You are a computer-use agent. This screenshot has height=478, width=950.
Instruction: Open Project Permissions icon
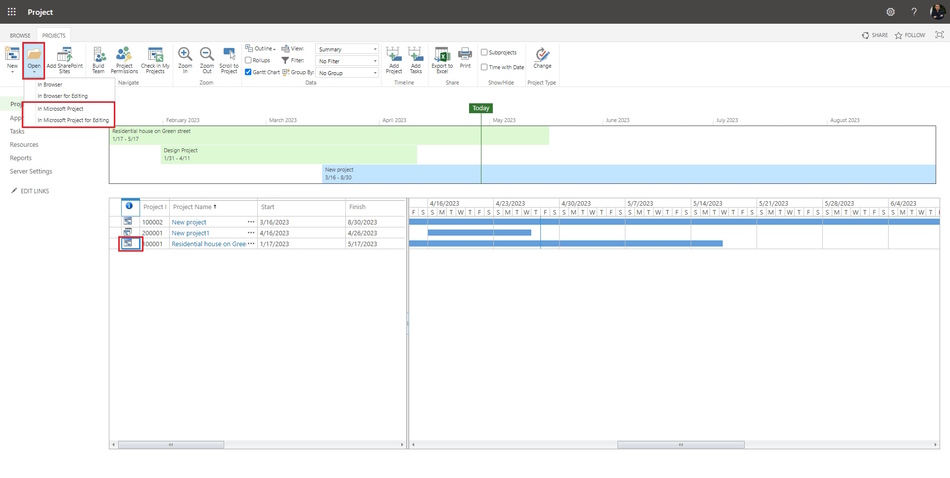coord(124,53)
